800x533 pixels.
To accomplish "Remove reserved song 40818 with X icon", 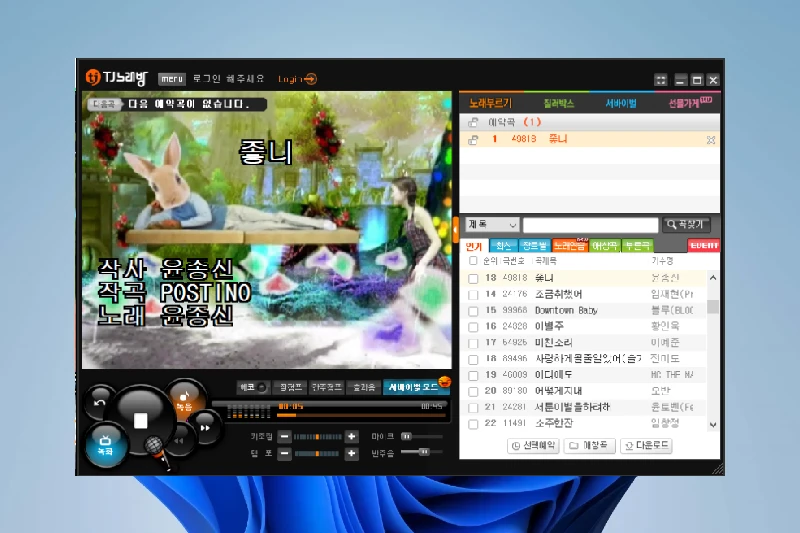I will 711,140.
